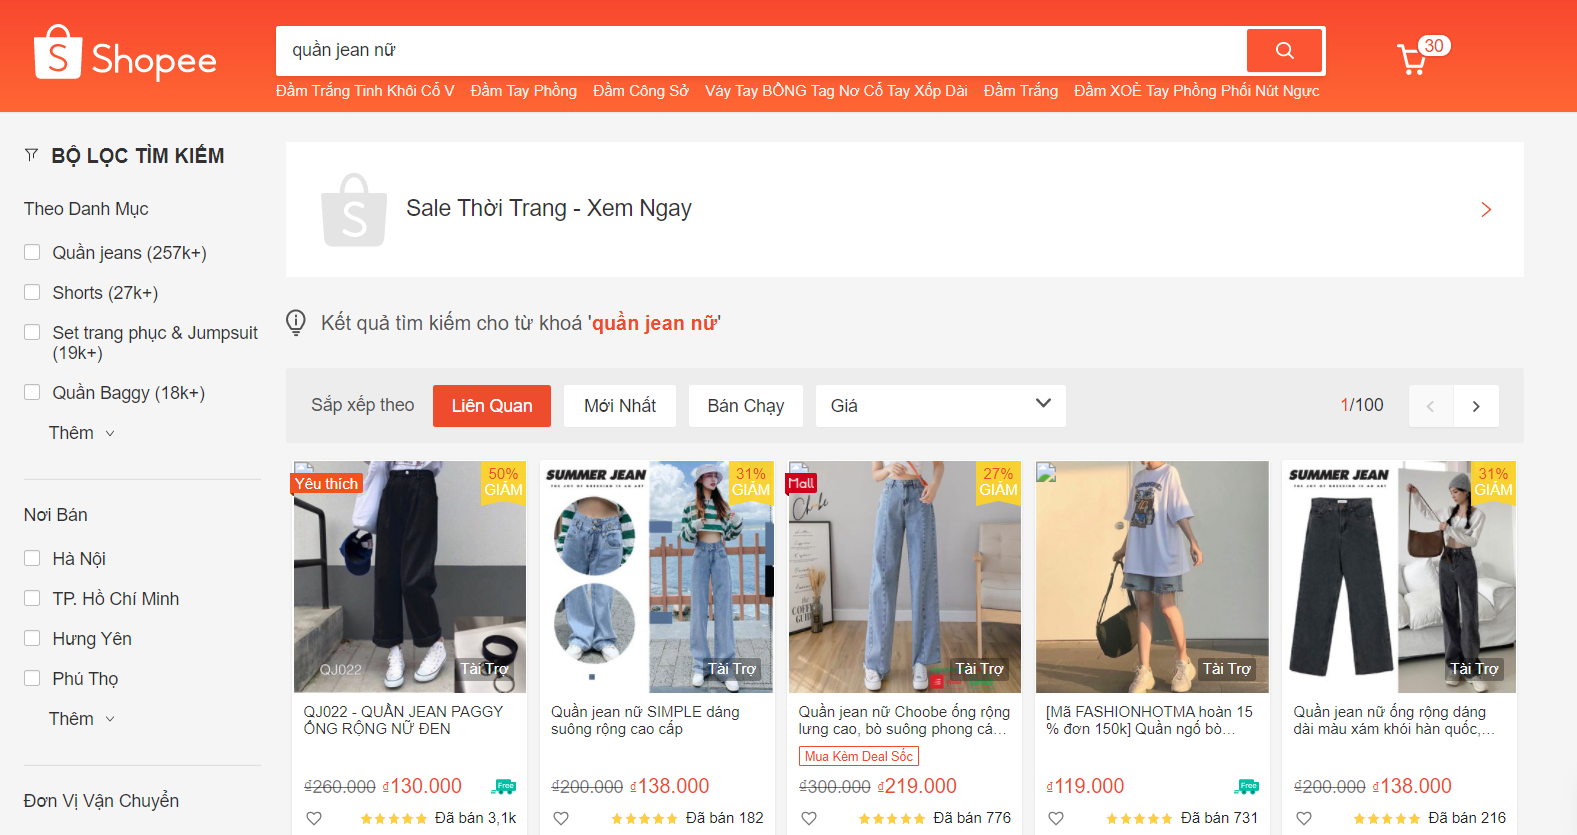Open the Đầm Tay Phồng suggested search

[x=523, y=91]
